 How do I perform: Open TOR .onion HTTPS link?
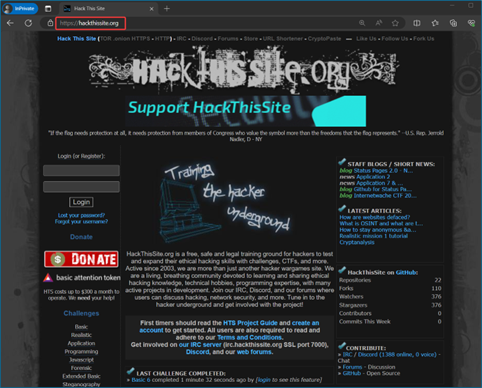coord(125,39)
